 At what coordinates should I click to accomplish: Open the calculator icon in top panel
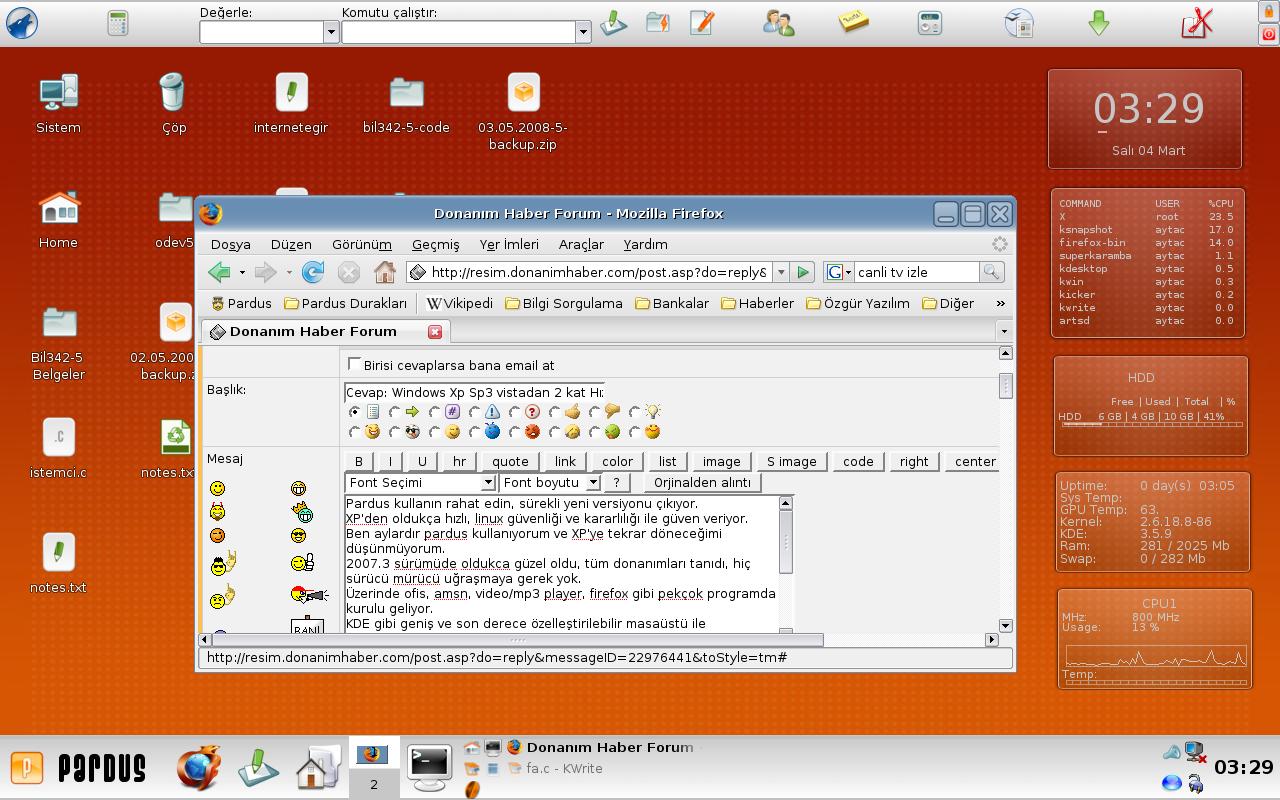tap(118, 23)
